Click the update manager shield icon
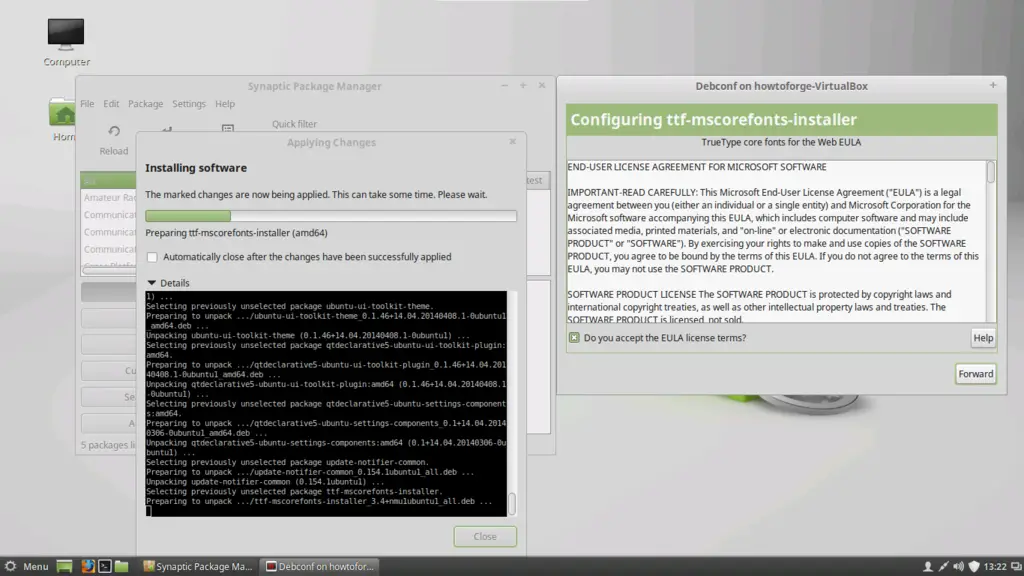 tap(974, 566)
